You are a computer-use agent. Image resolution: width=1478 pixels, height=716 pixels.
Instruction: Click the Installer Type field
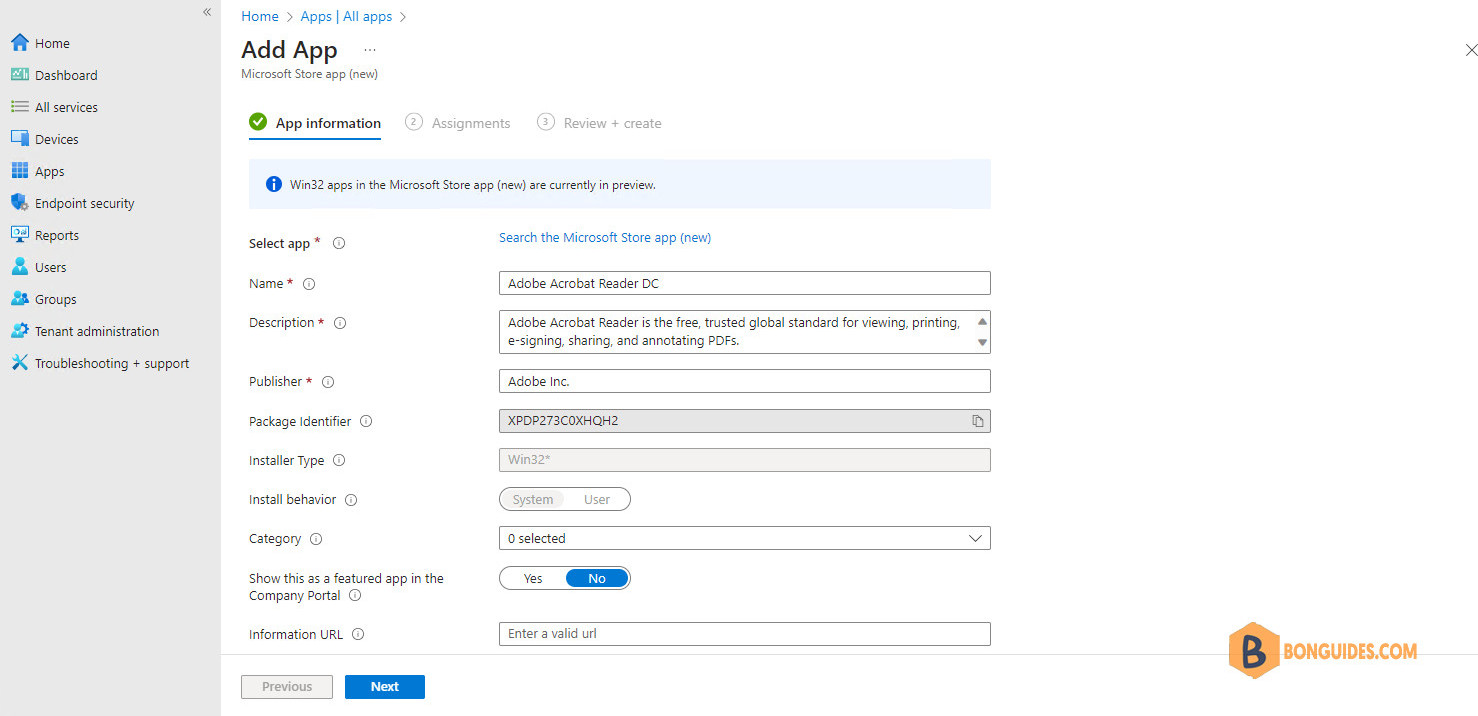(744, 460)
